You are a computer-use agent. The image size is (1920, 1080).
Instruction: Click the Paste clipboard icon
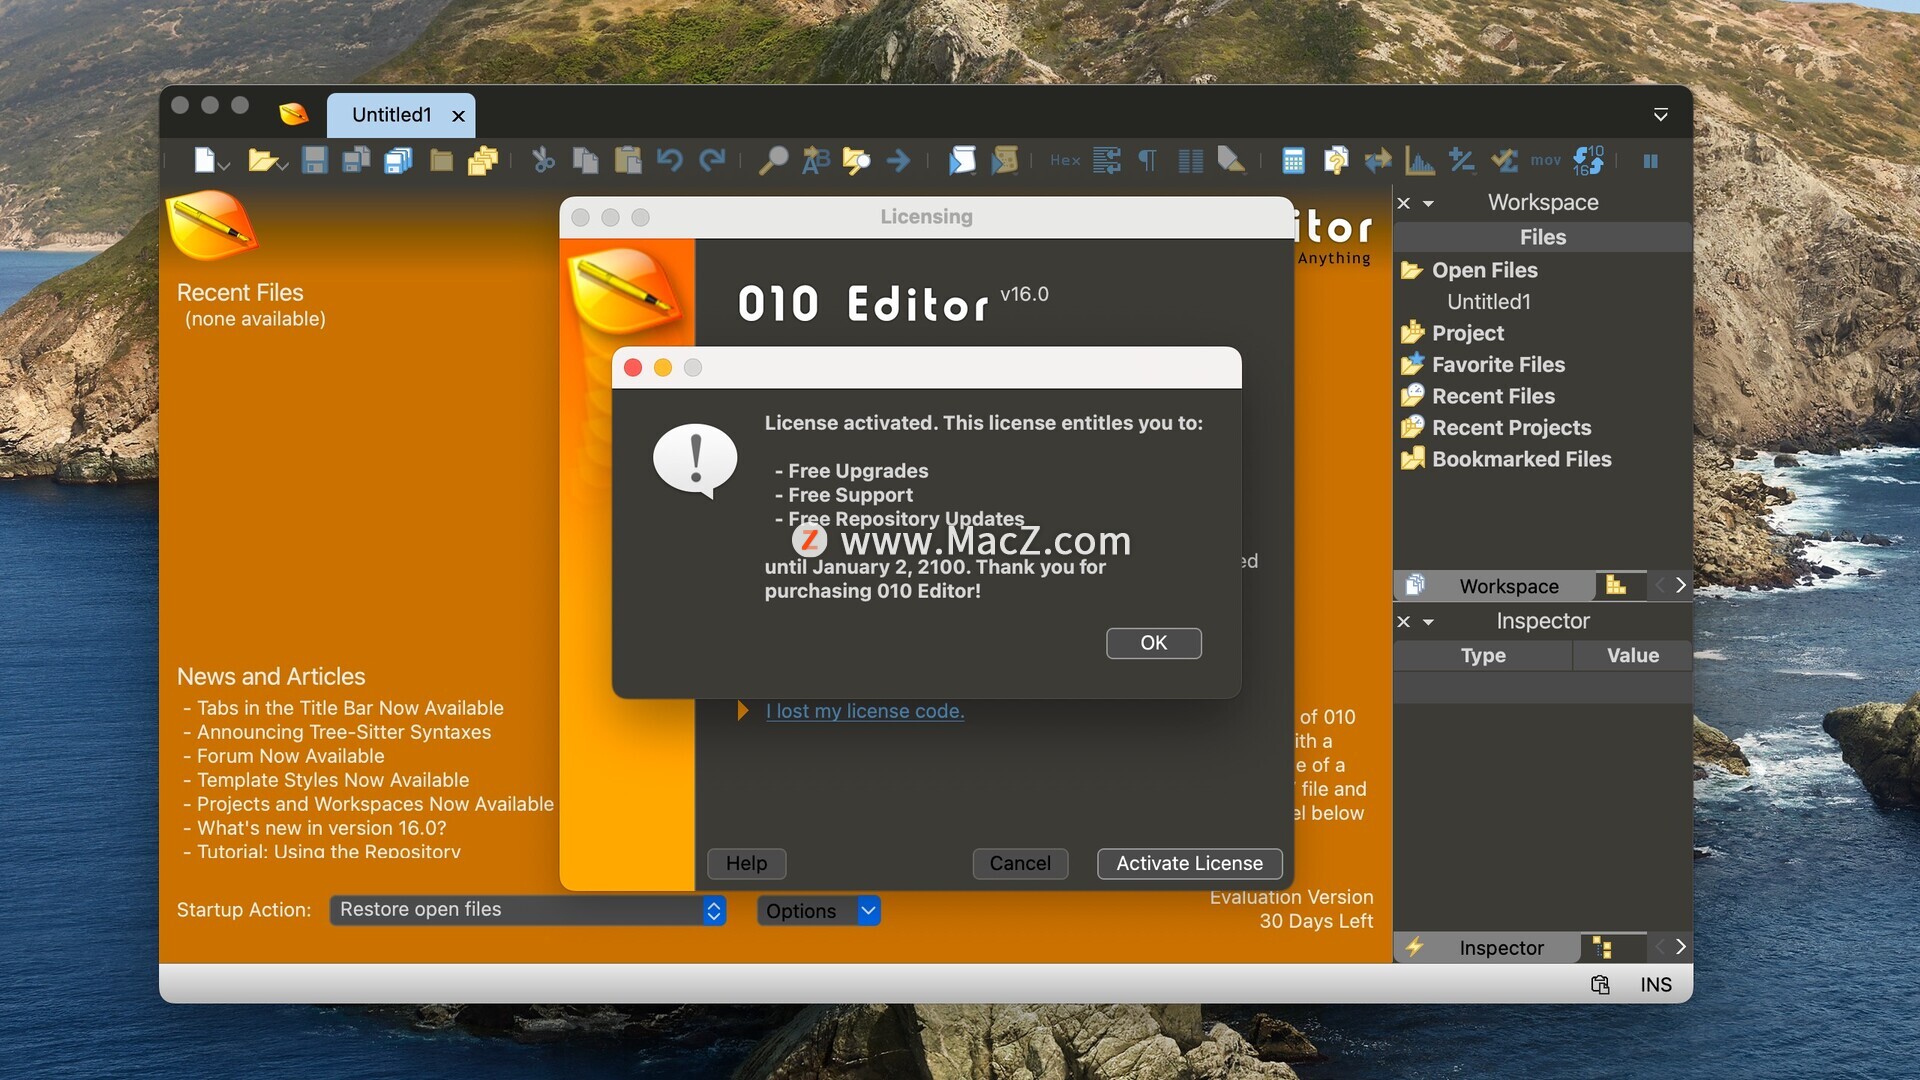pyautogui.click(x=628, y=160)
